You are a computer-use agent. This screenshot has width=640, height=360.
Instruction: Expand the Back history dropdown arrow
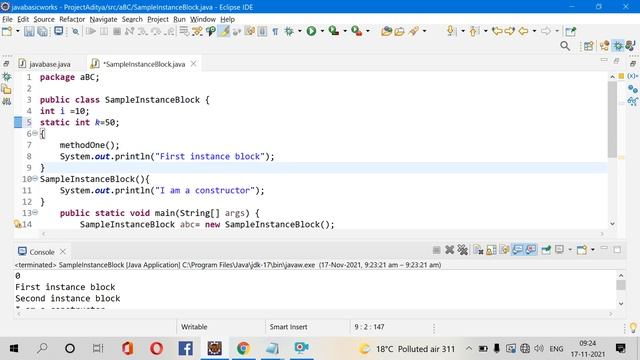534,31
